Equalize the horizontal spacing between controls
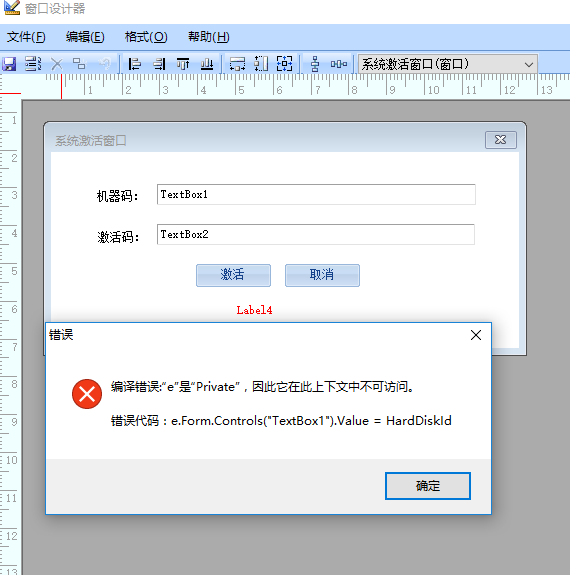Image resolution: width=570 pixels, height=575 pixels. [x=339, y=64]
